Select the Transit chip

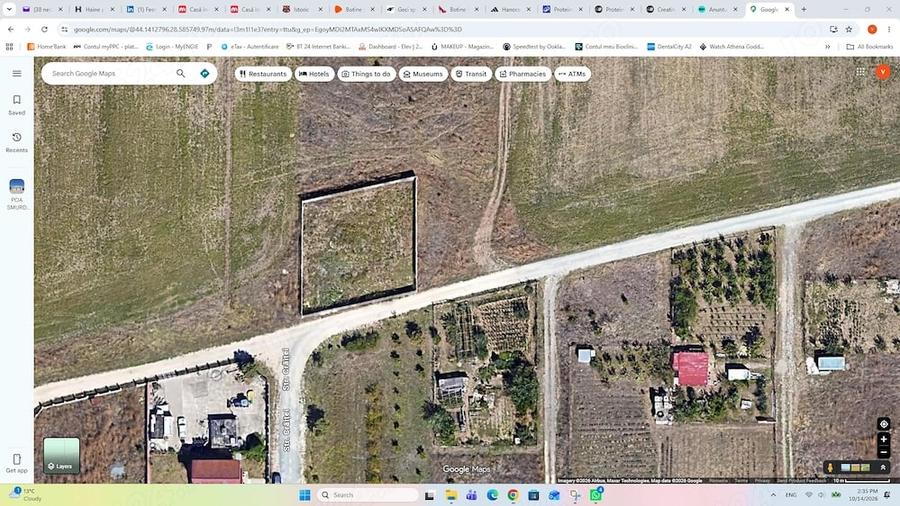click(x=471, y=74)
